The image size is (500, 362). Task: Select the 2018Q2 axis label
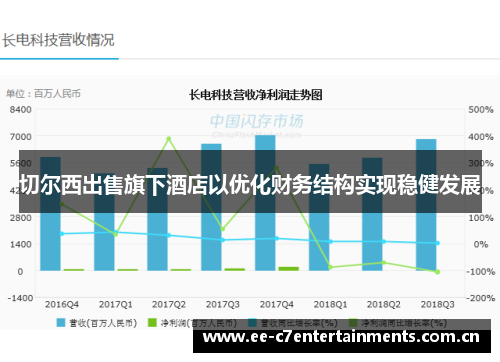[384, 304]
